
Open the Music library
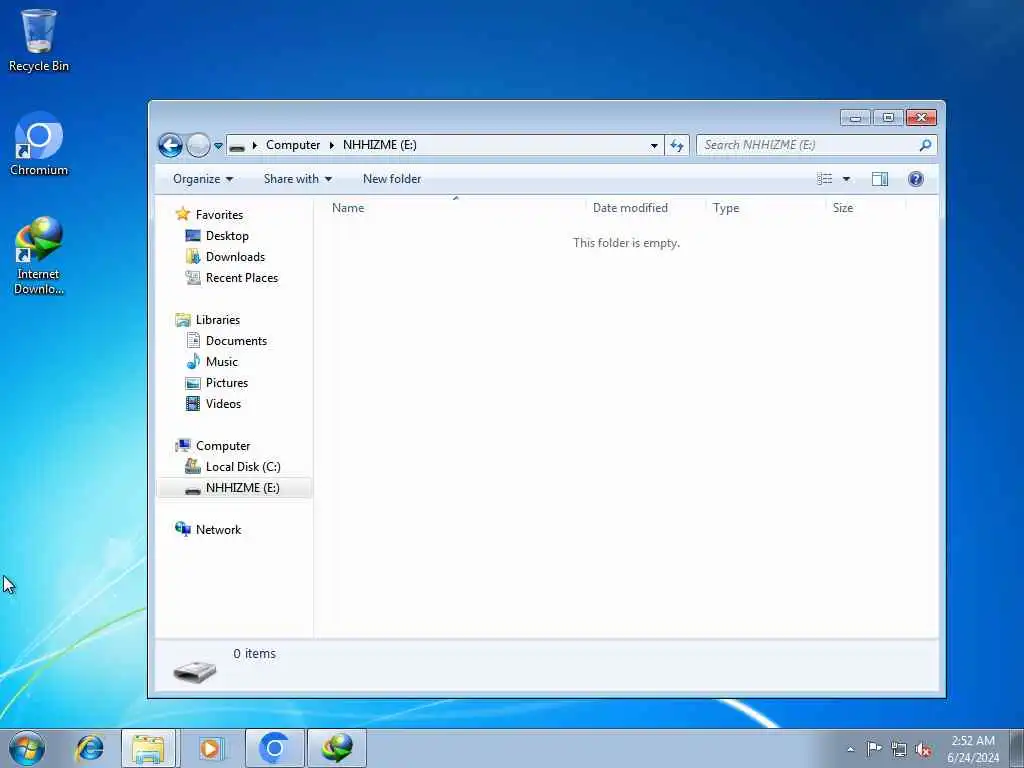pos(221,362)
